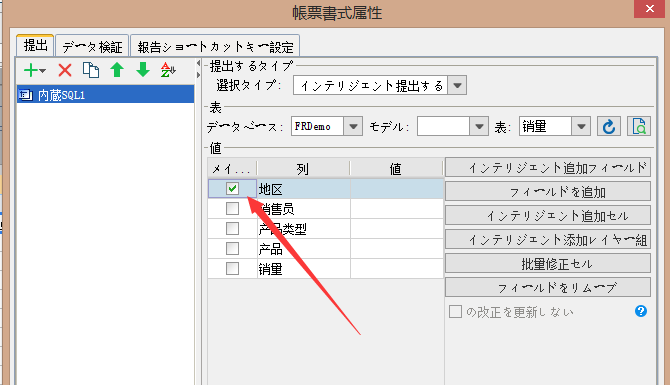Check the 销售员 row checkbox
670x385 pixels.
click(232, 209)
